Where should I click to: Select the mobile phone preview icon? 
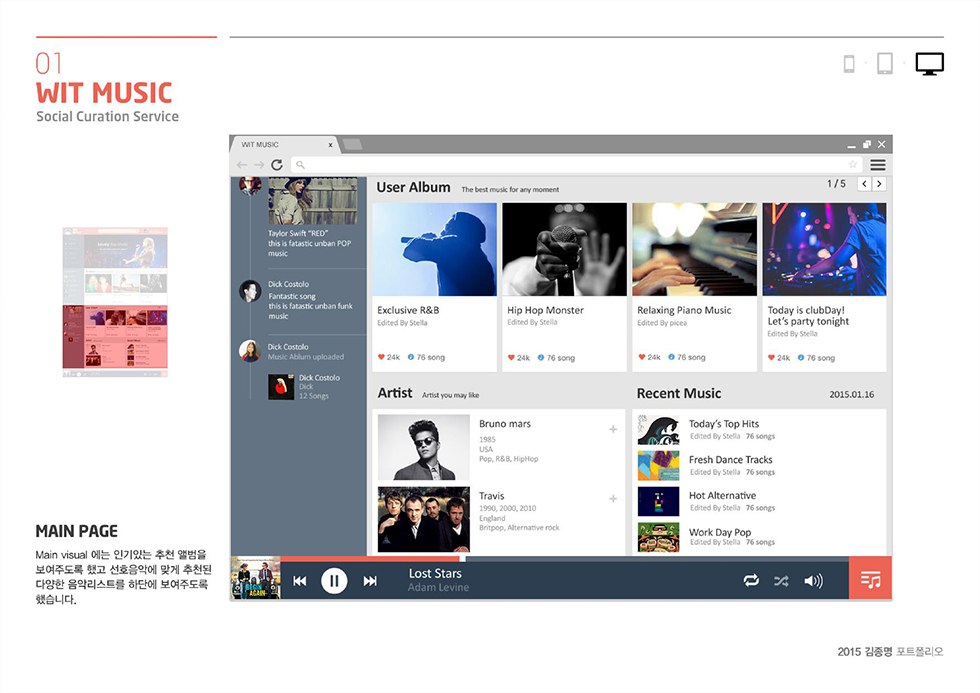click(x=849, y=63)
